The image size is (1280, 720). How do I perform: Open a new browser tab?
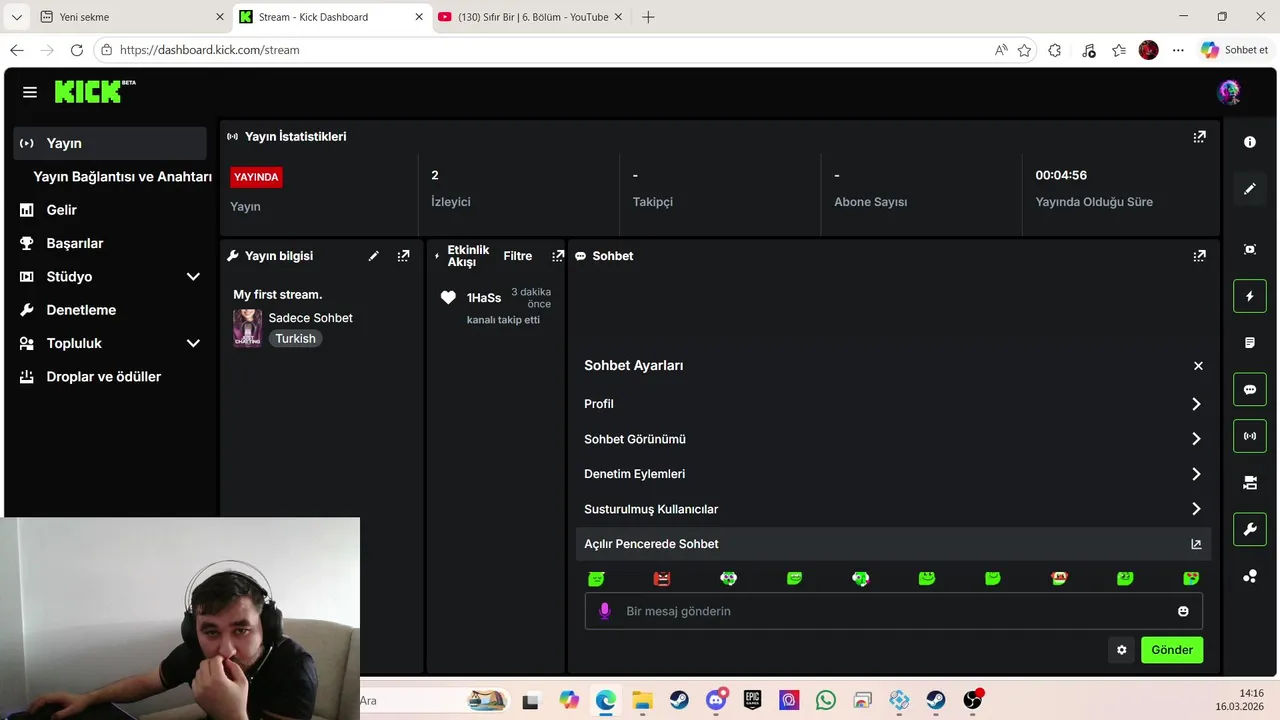[648, 17]
